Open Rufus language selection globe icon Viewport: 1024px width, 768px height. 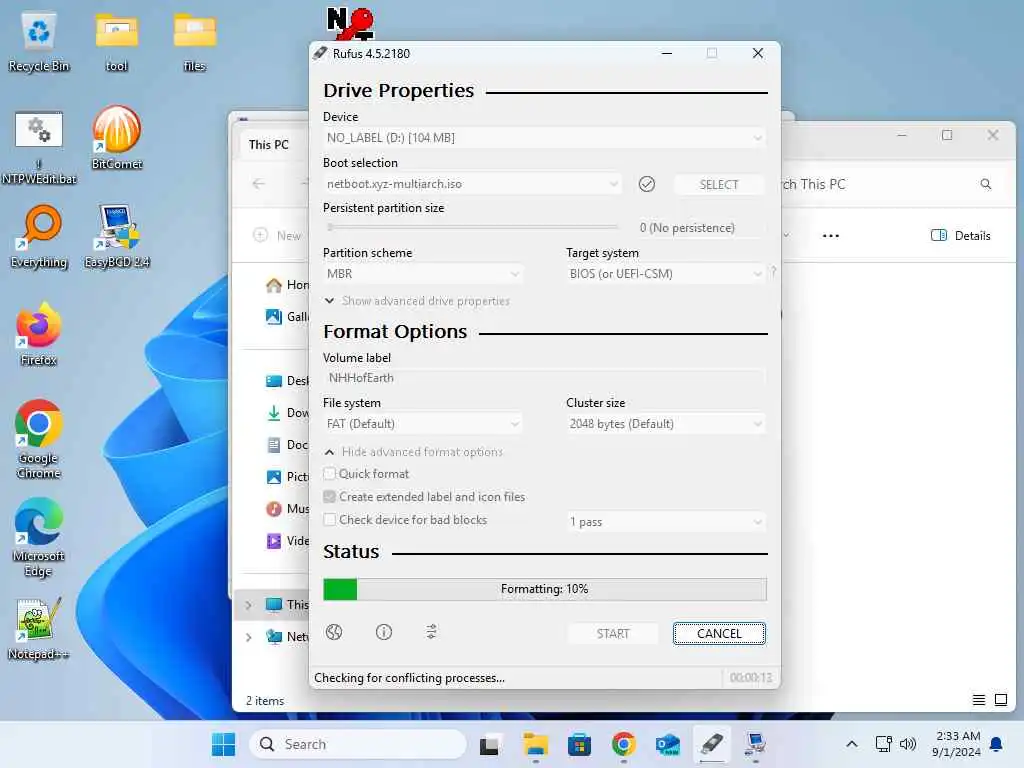[334, 632]
